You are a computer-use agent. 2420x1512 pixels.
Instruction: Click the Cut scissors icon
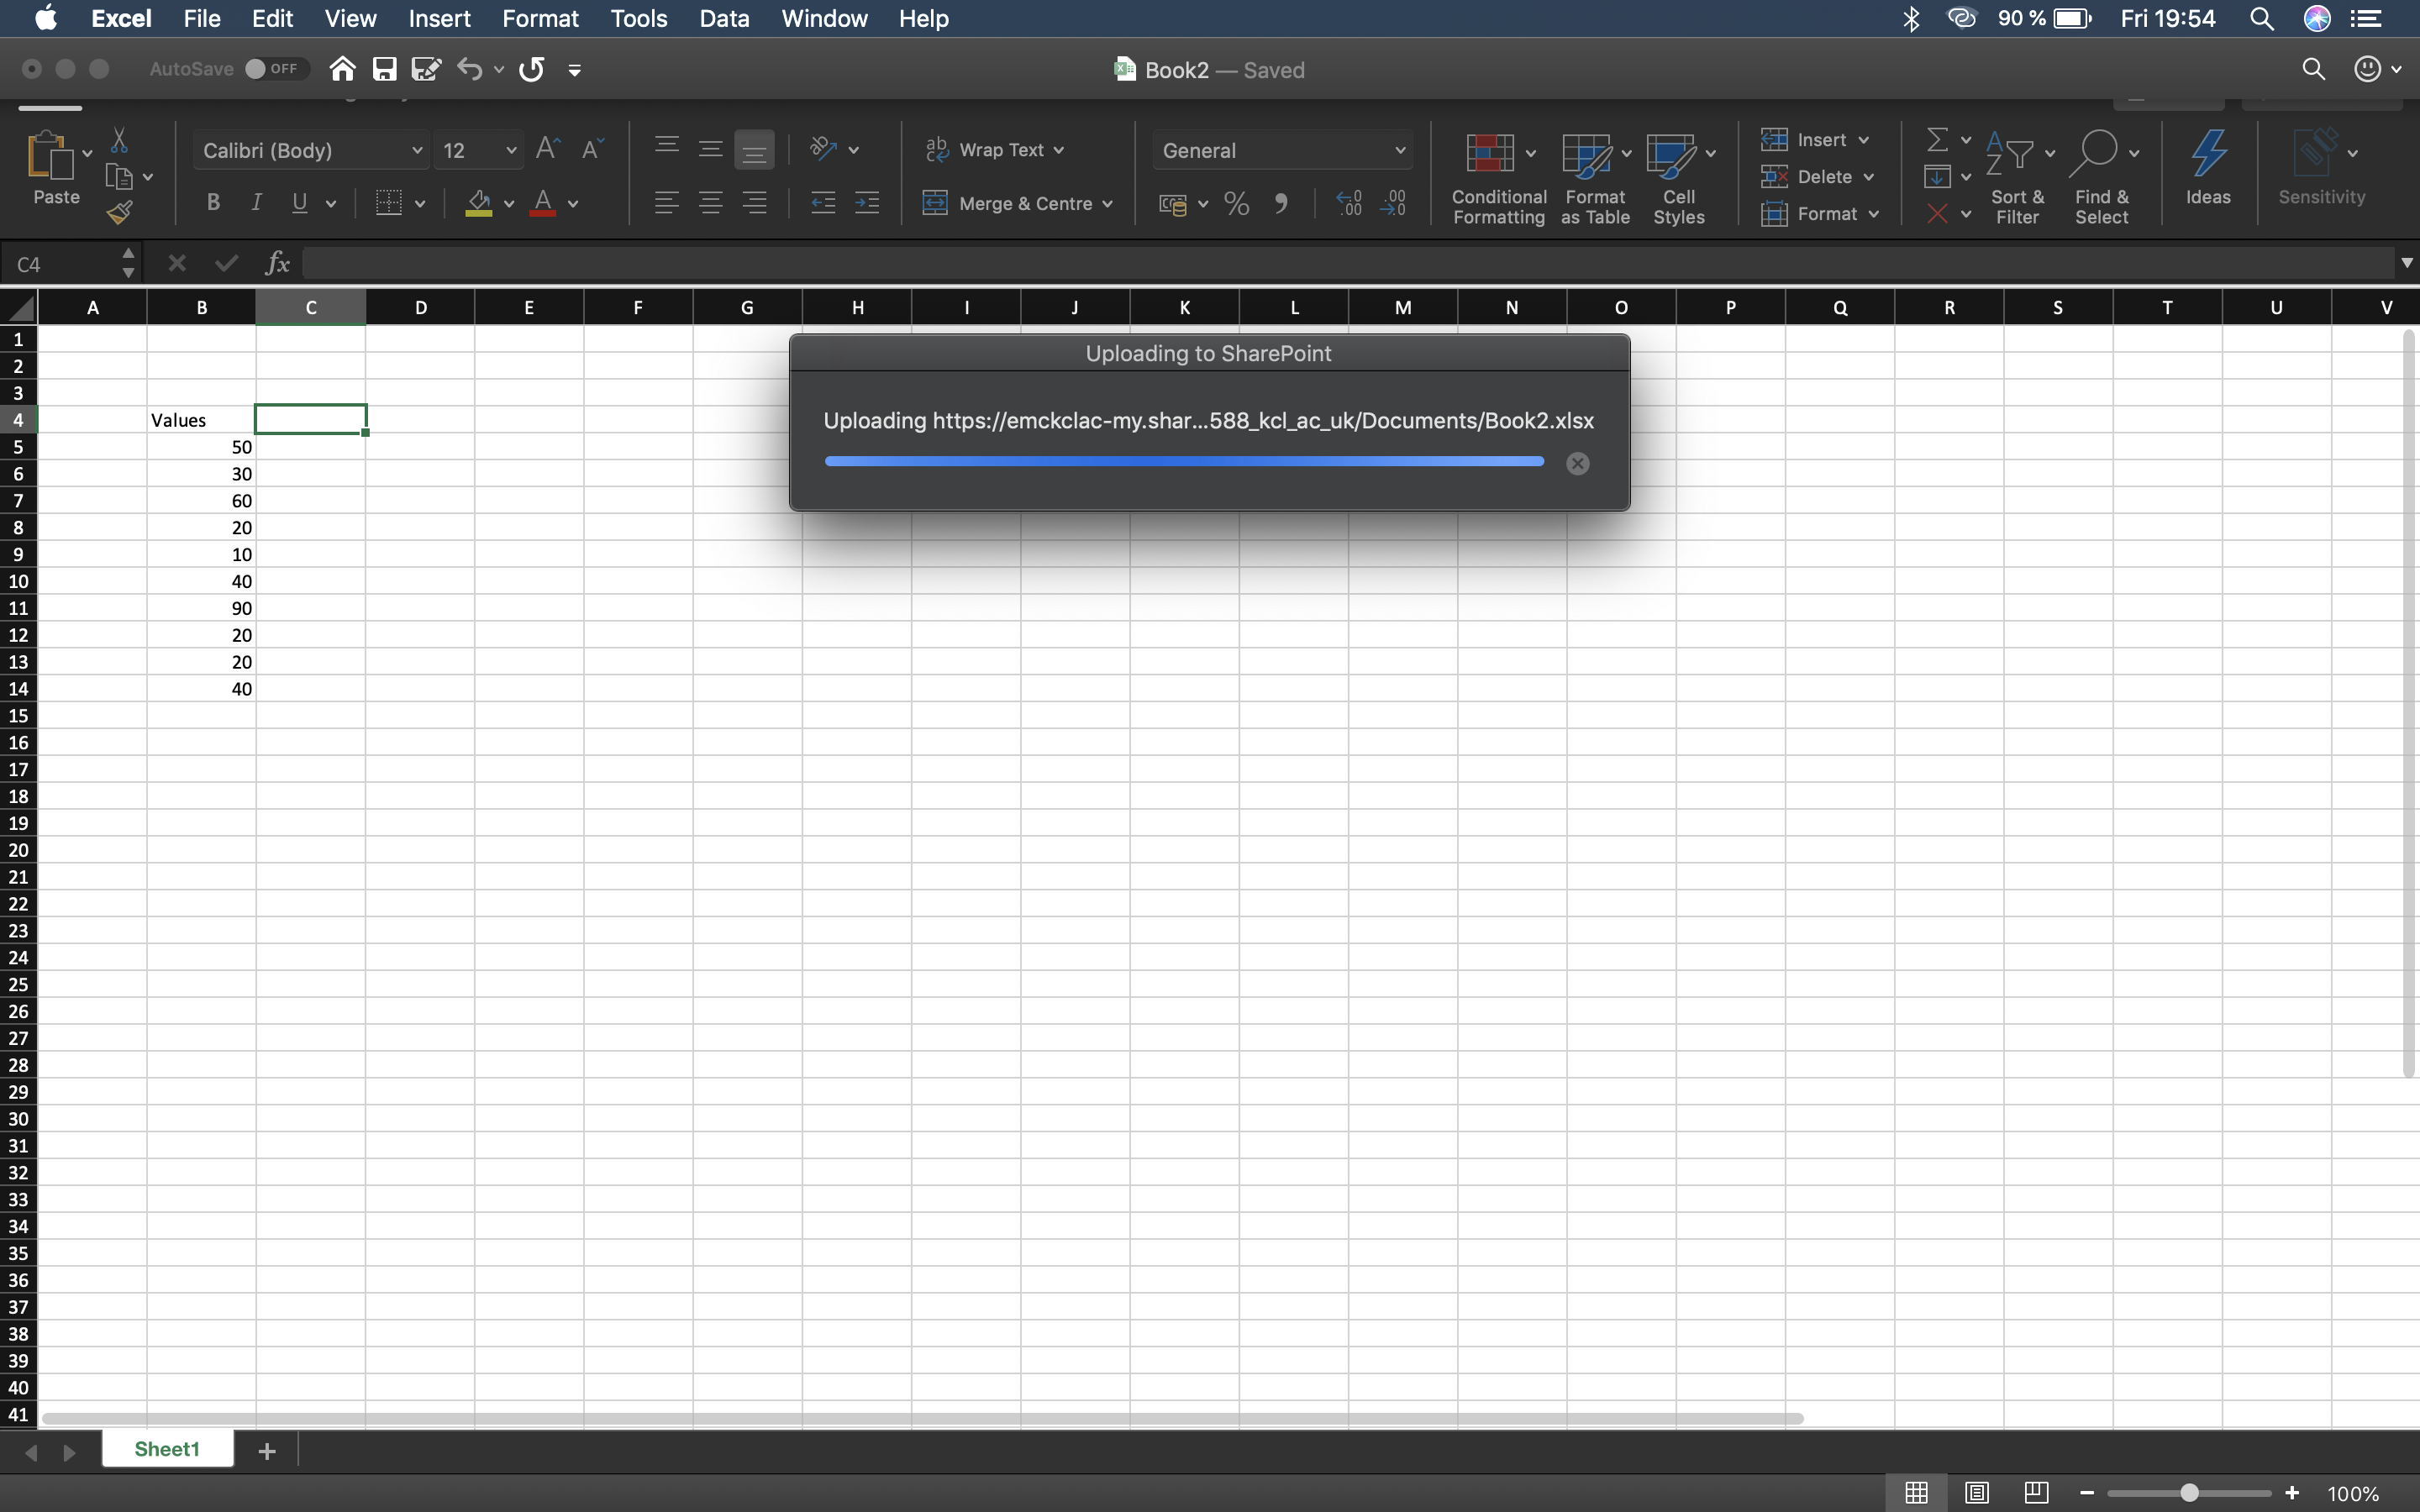coord(119,140)
